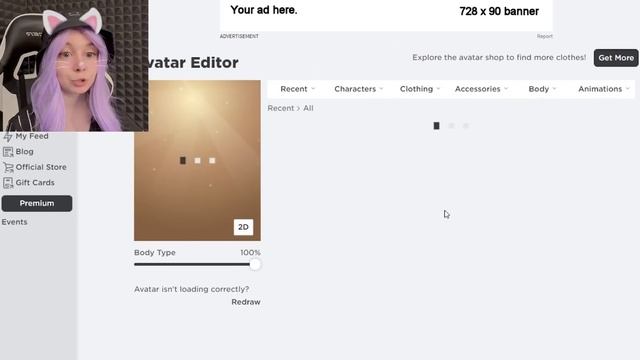The image size is (640, 360).
Task: Click the Official Store cart icon
Action: point(8,167)
